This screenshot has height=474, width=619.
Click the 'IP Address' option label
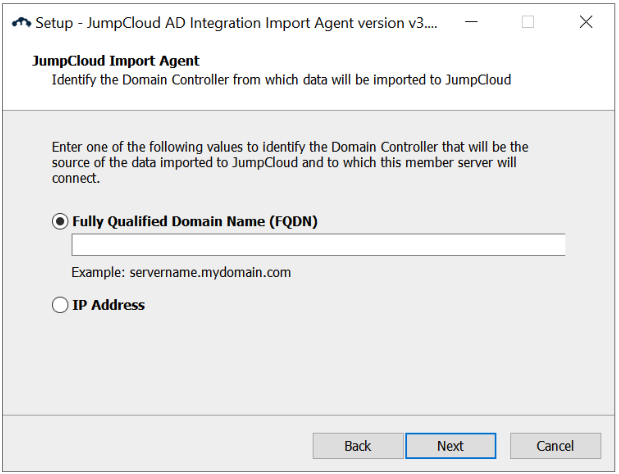109,305
